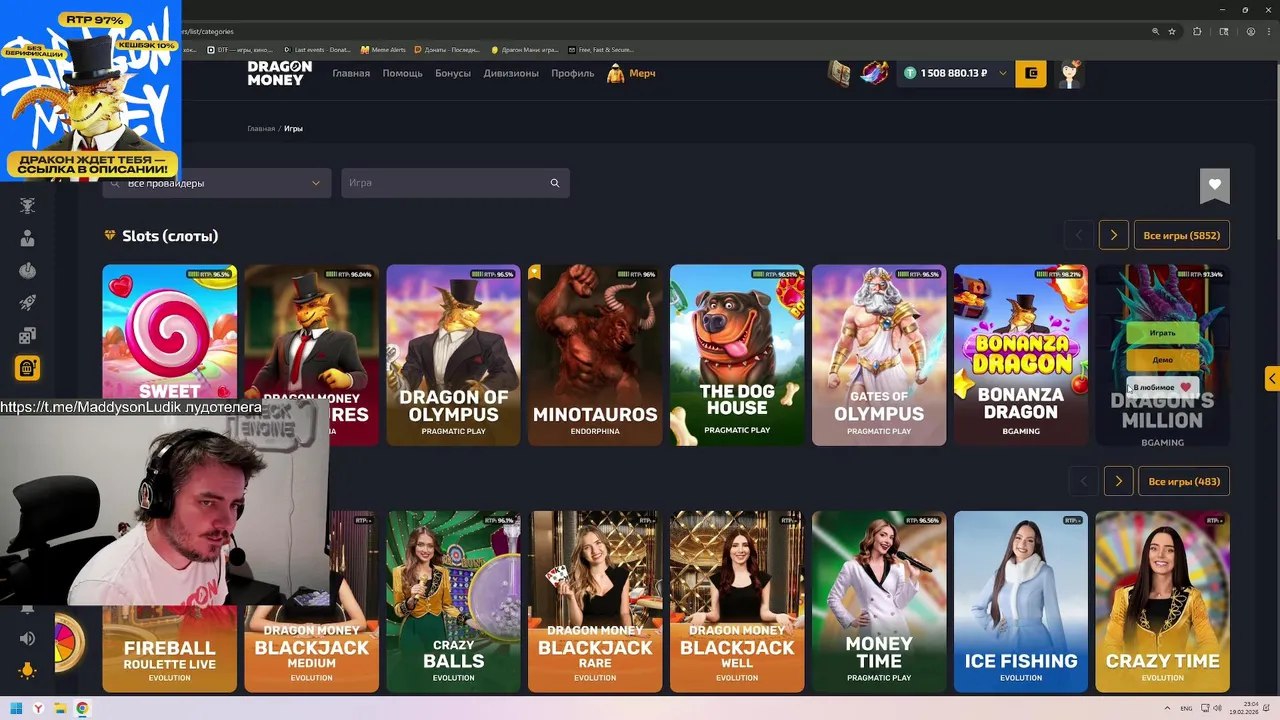
Task: Click 'Играть' on Dragon's Million
Action: tap(1162, 332)
